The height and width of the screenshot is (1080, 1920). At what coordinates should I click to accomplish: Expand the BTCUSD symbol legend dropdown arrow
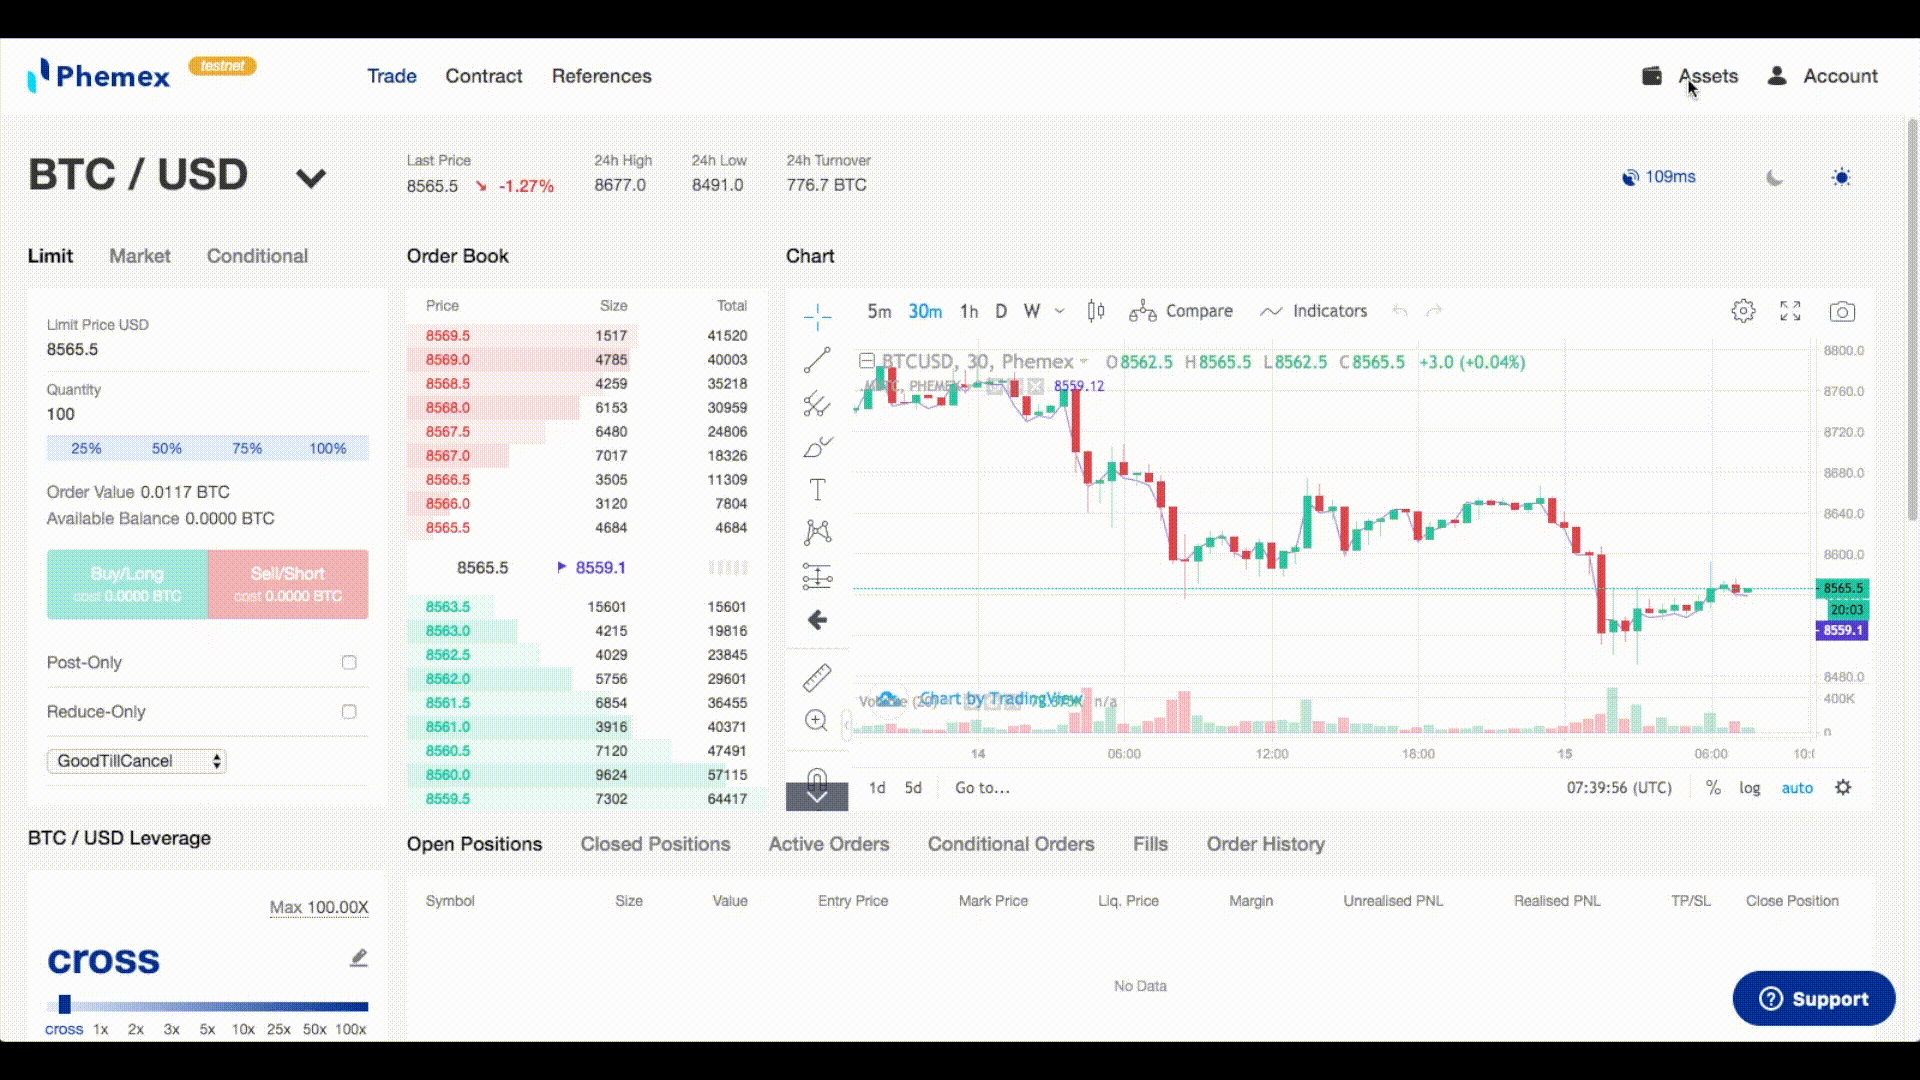pos(1083,362)
